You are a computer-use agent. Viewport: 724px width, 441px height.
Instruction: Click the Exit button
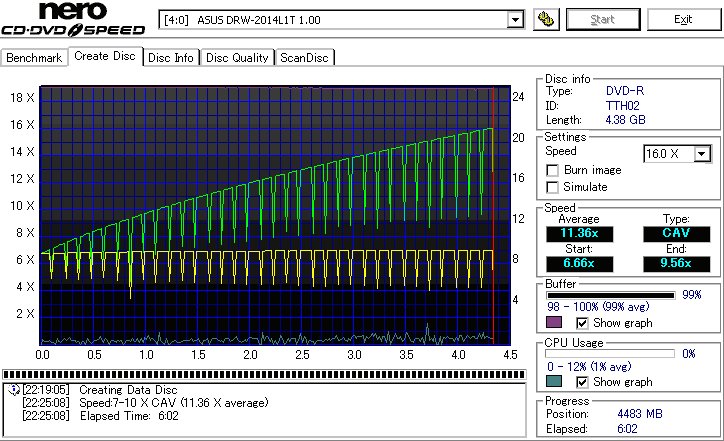click(683, 19)
